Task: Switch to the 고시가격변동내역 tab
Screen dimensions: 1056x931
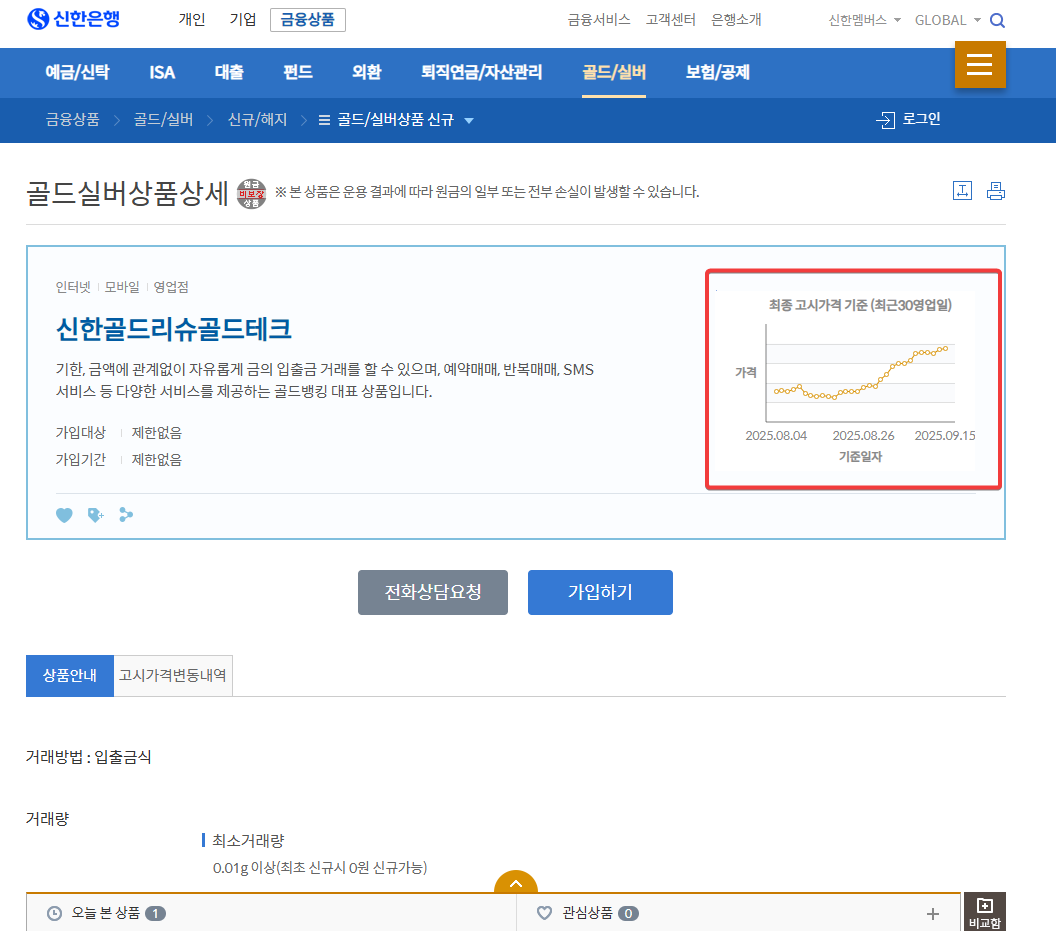Action: click(173, 675)
